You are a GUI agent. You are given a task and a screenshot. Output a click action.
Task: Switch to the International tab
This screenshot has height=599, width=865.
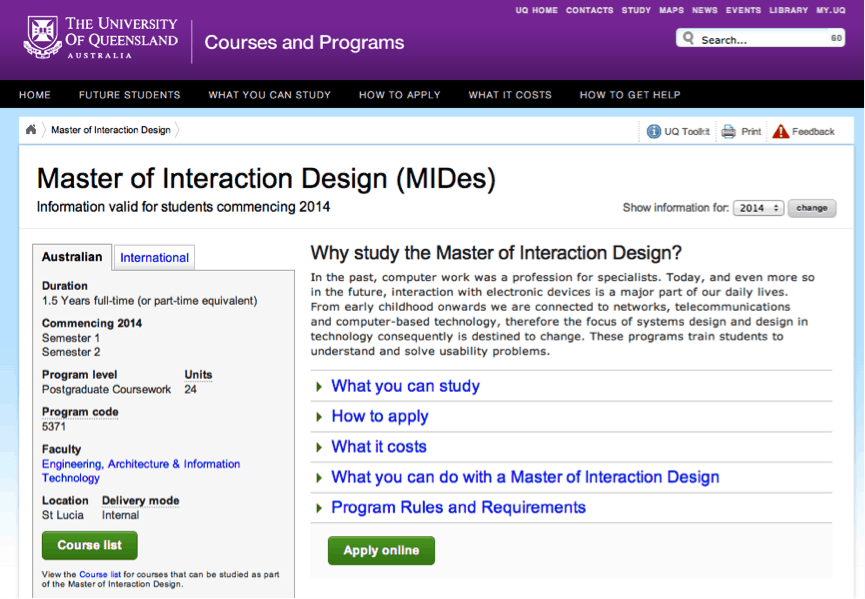pos(154,258)
